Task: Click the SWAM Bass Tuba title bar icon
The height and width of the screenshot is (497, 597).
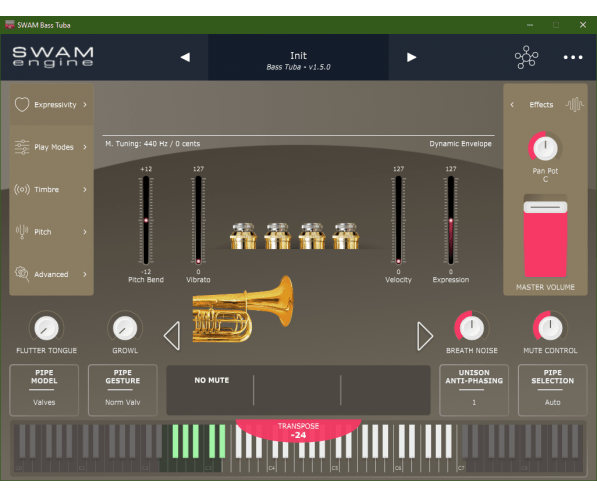Action: pos(10,25)
